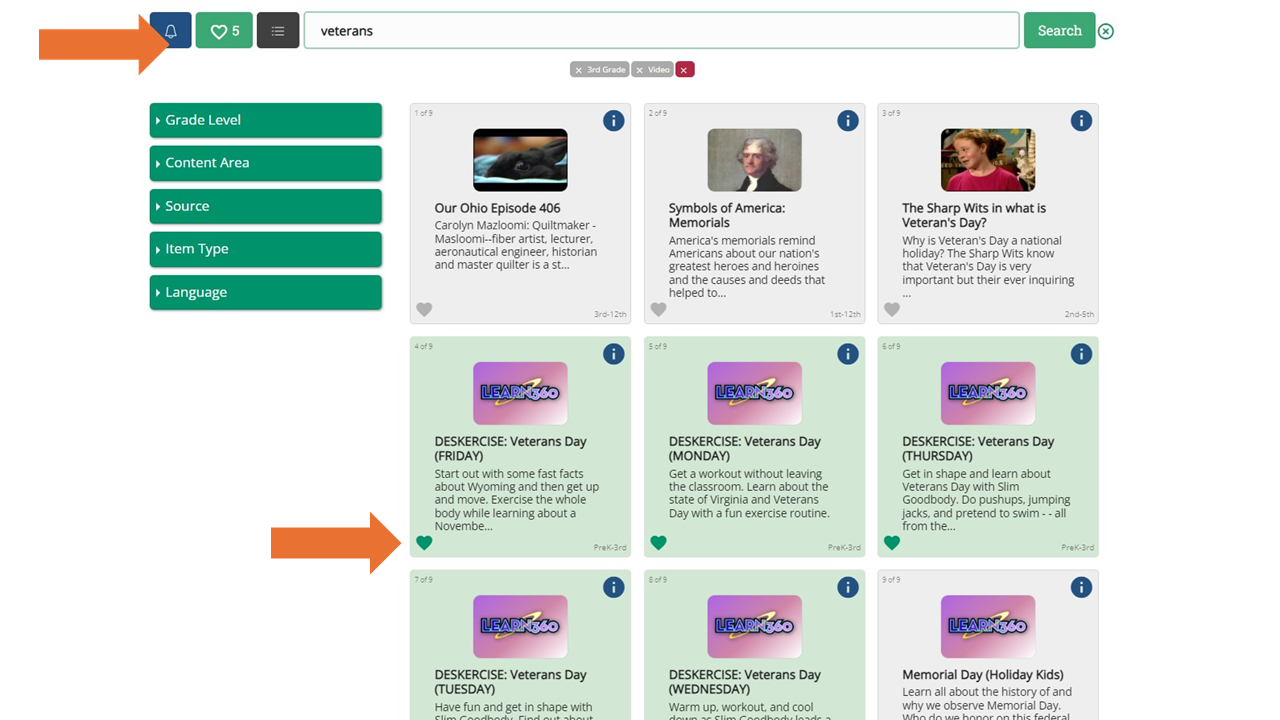
Task: Show info for The Sharp Wits card
Action: point(1081,121)
